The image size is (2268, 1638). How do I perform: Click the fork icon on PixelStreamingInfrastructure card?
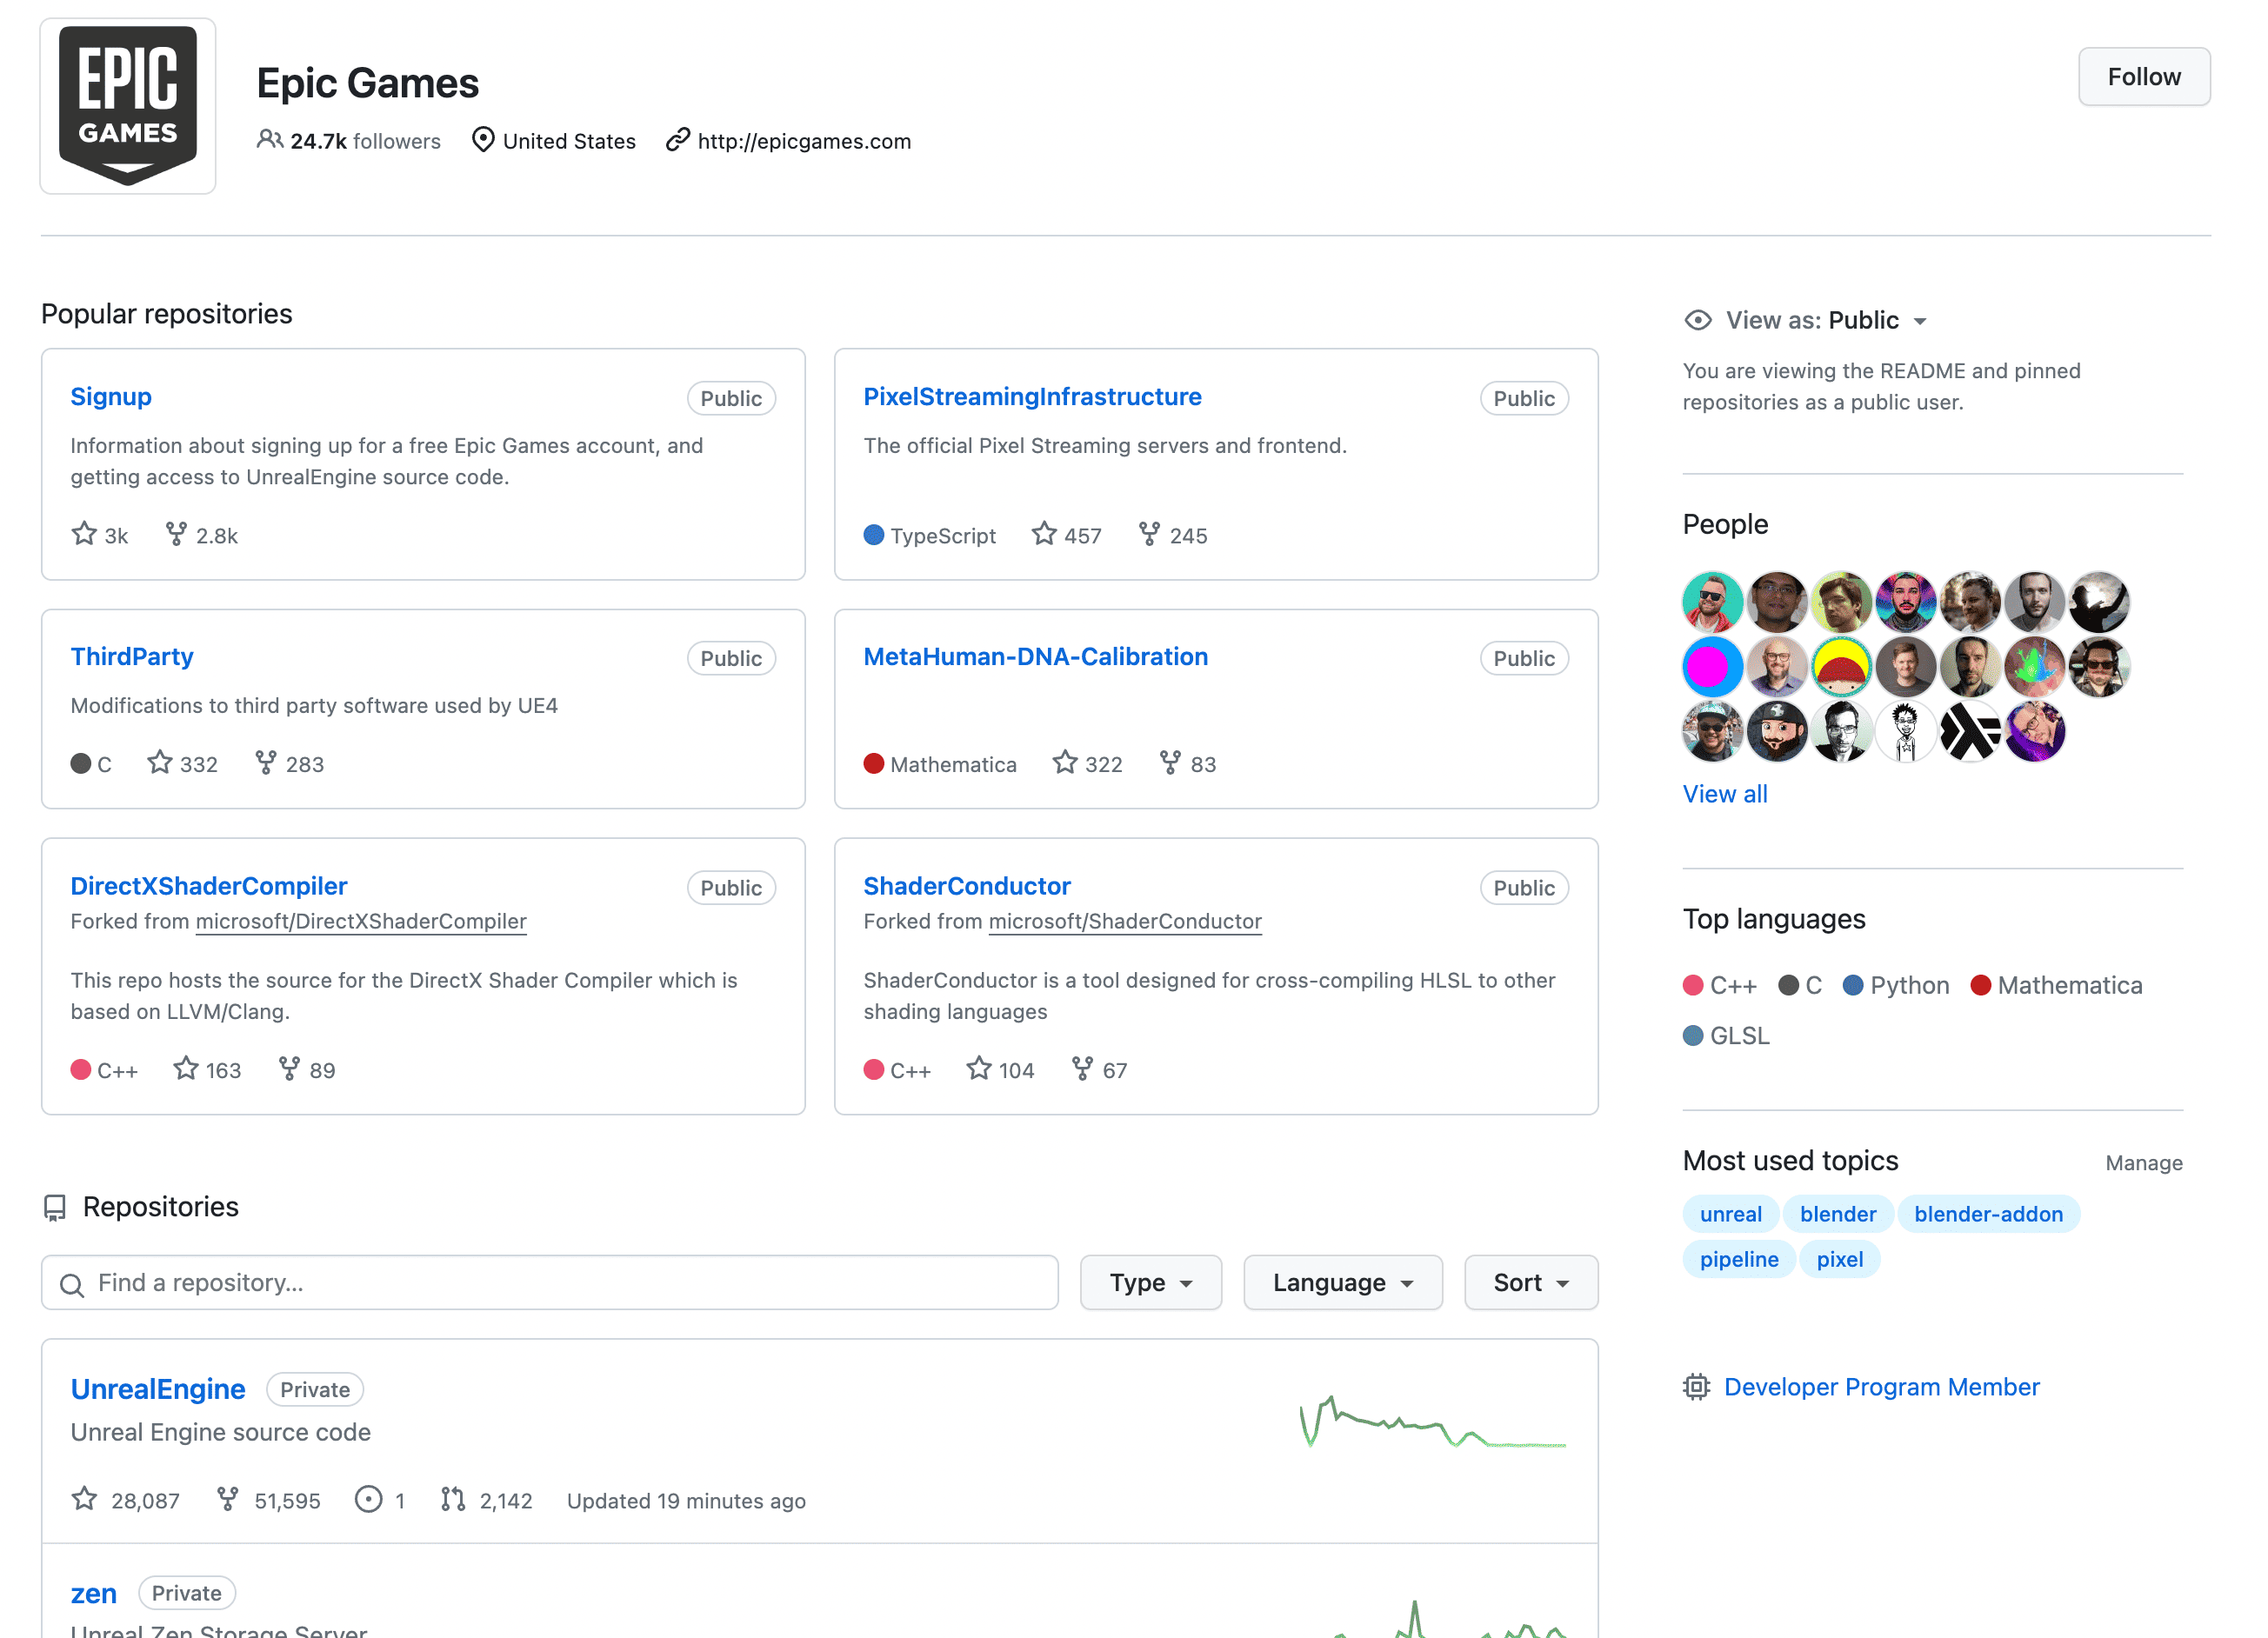(1149, 534)
